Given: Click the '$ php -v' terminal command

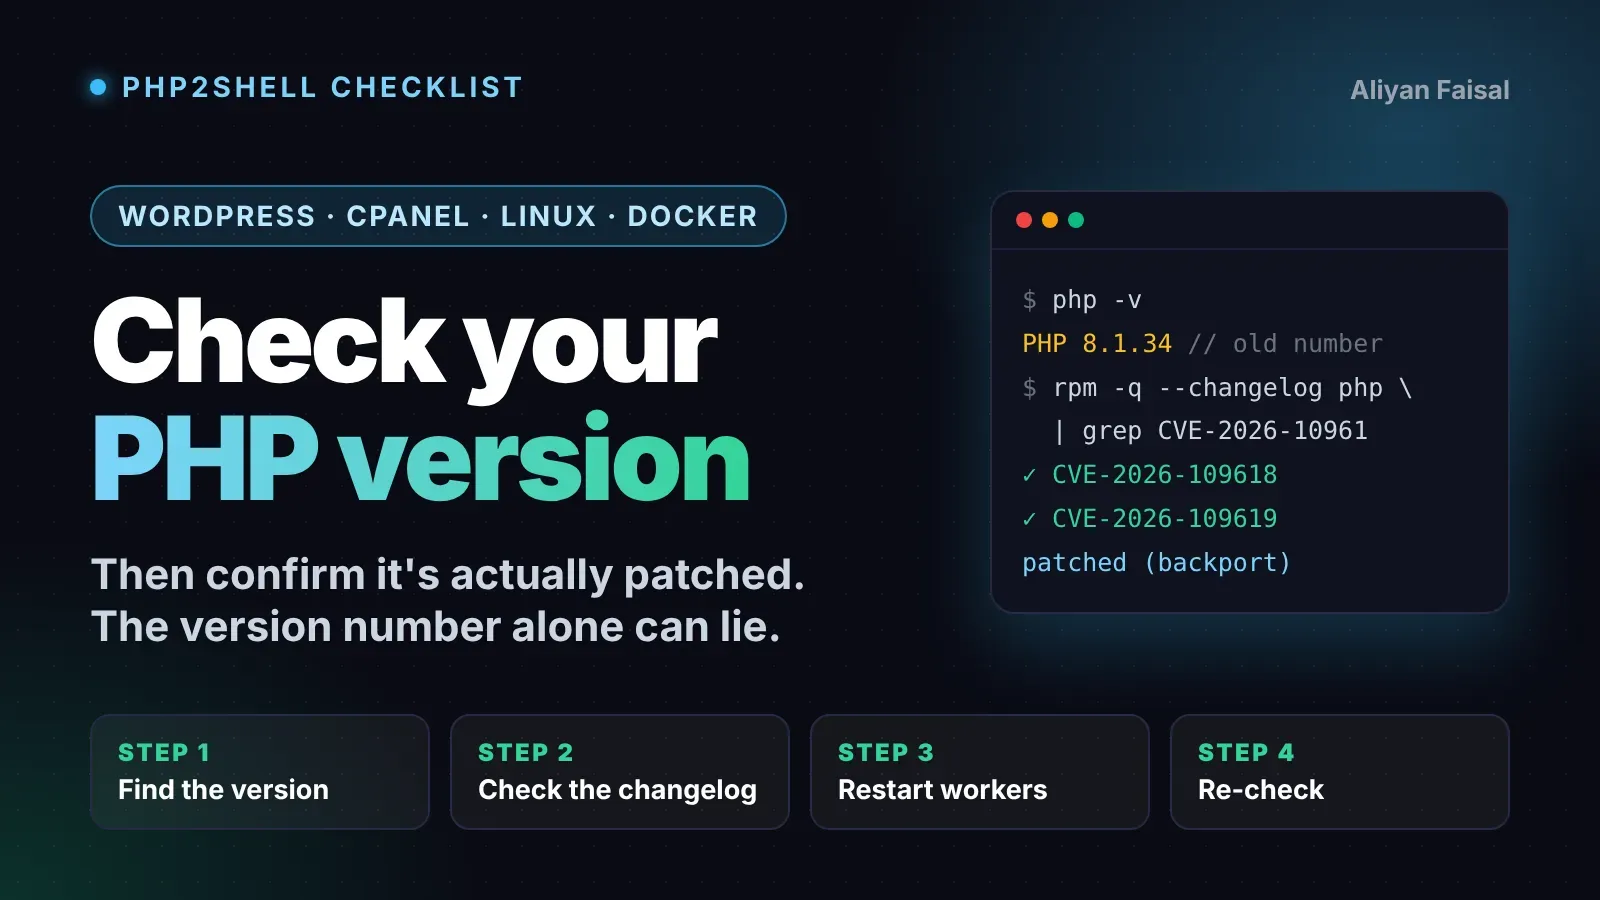Looking at the screenshot, I should point(1082,300).
